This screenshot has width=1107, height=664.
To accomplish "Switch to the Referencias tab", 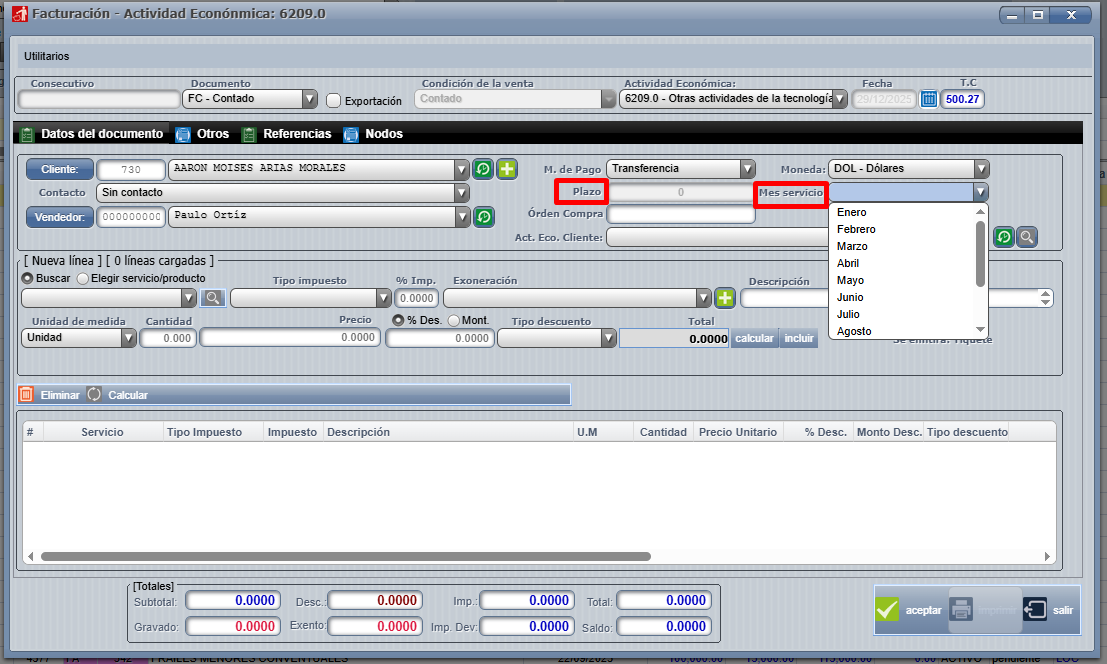I will coord(286,134).
